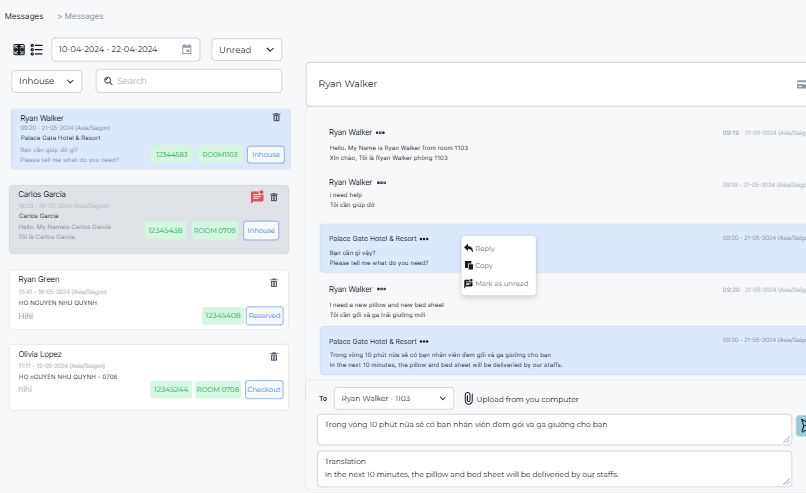Click Checkout badge on Olivia Lopez card
The image size is (806, 493).
(x=264, y=390)
